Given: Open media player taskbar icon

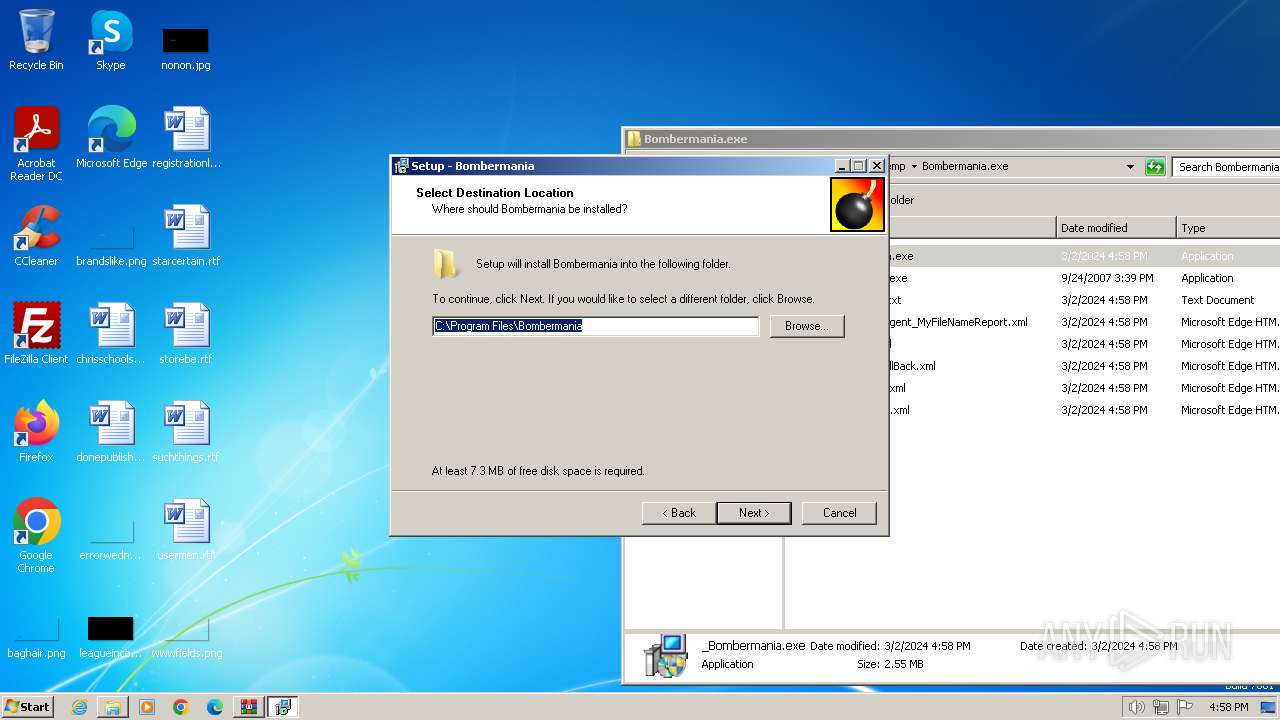Looking at the screenshot, I should (x=147, y=707).
